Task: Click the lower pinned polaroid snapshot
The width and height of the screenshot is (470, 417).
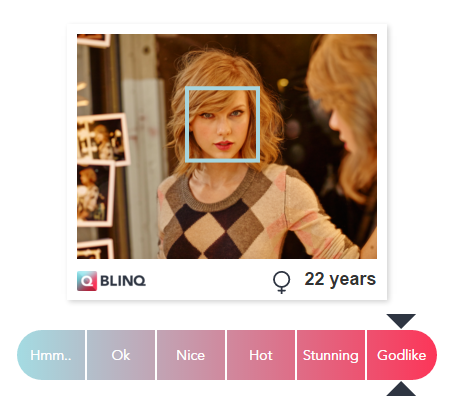Action: (95, 193)
